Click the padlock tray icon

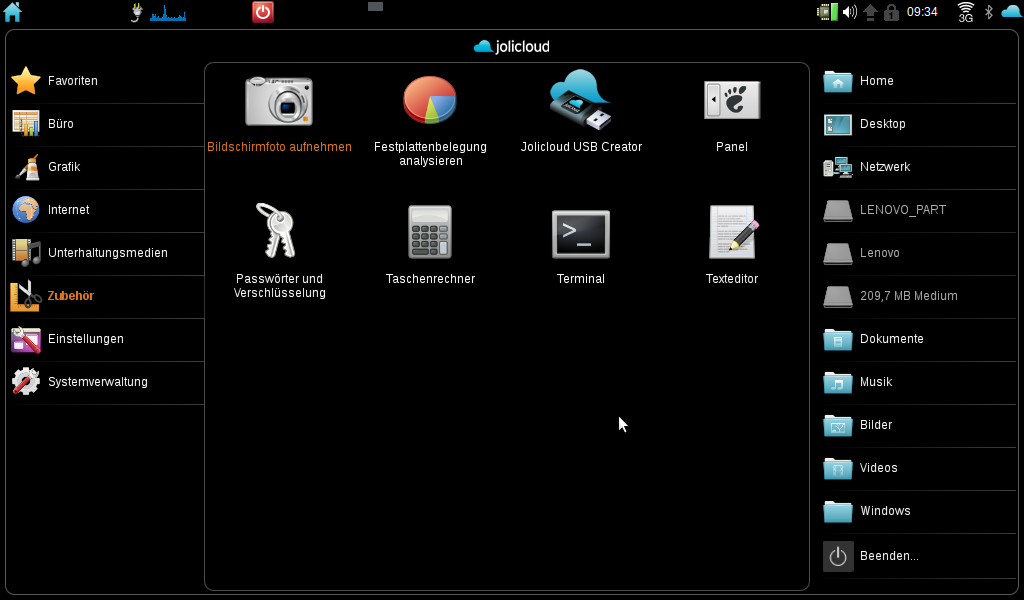point(891,12)
